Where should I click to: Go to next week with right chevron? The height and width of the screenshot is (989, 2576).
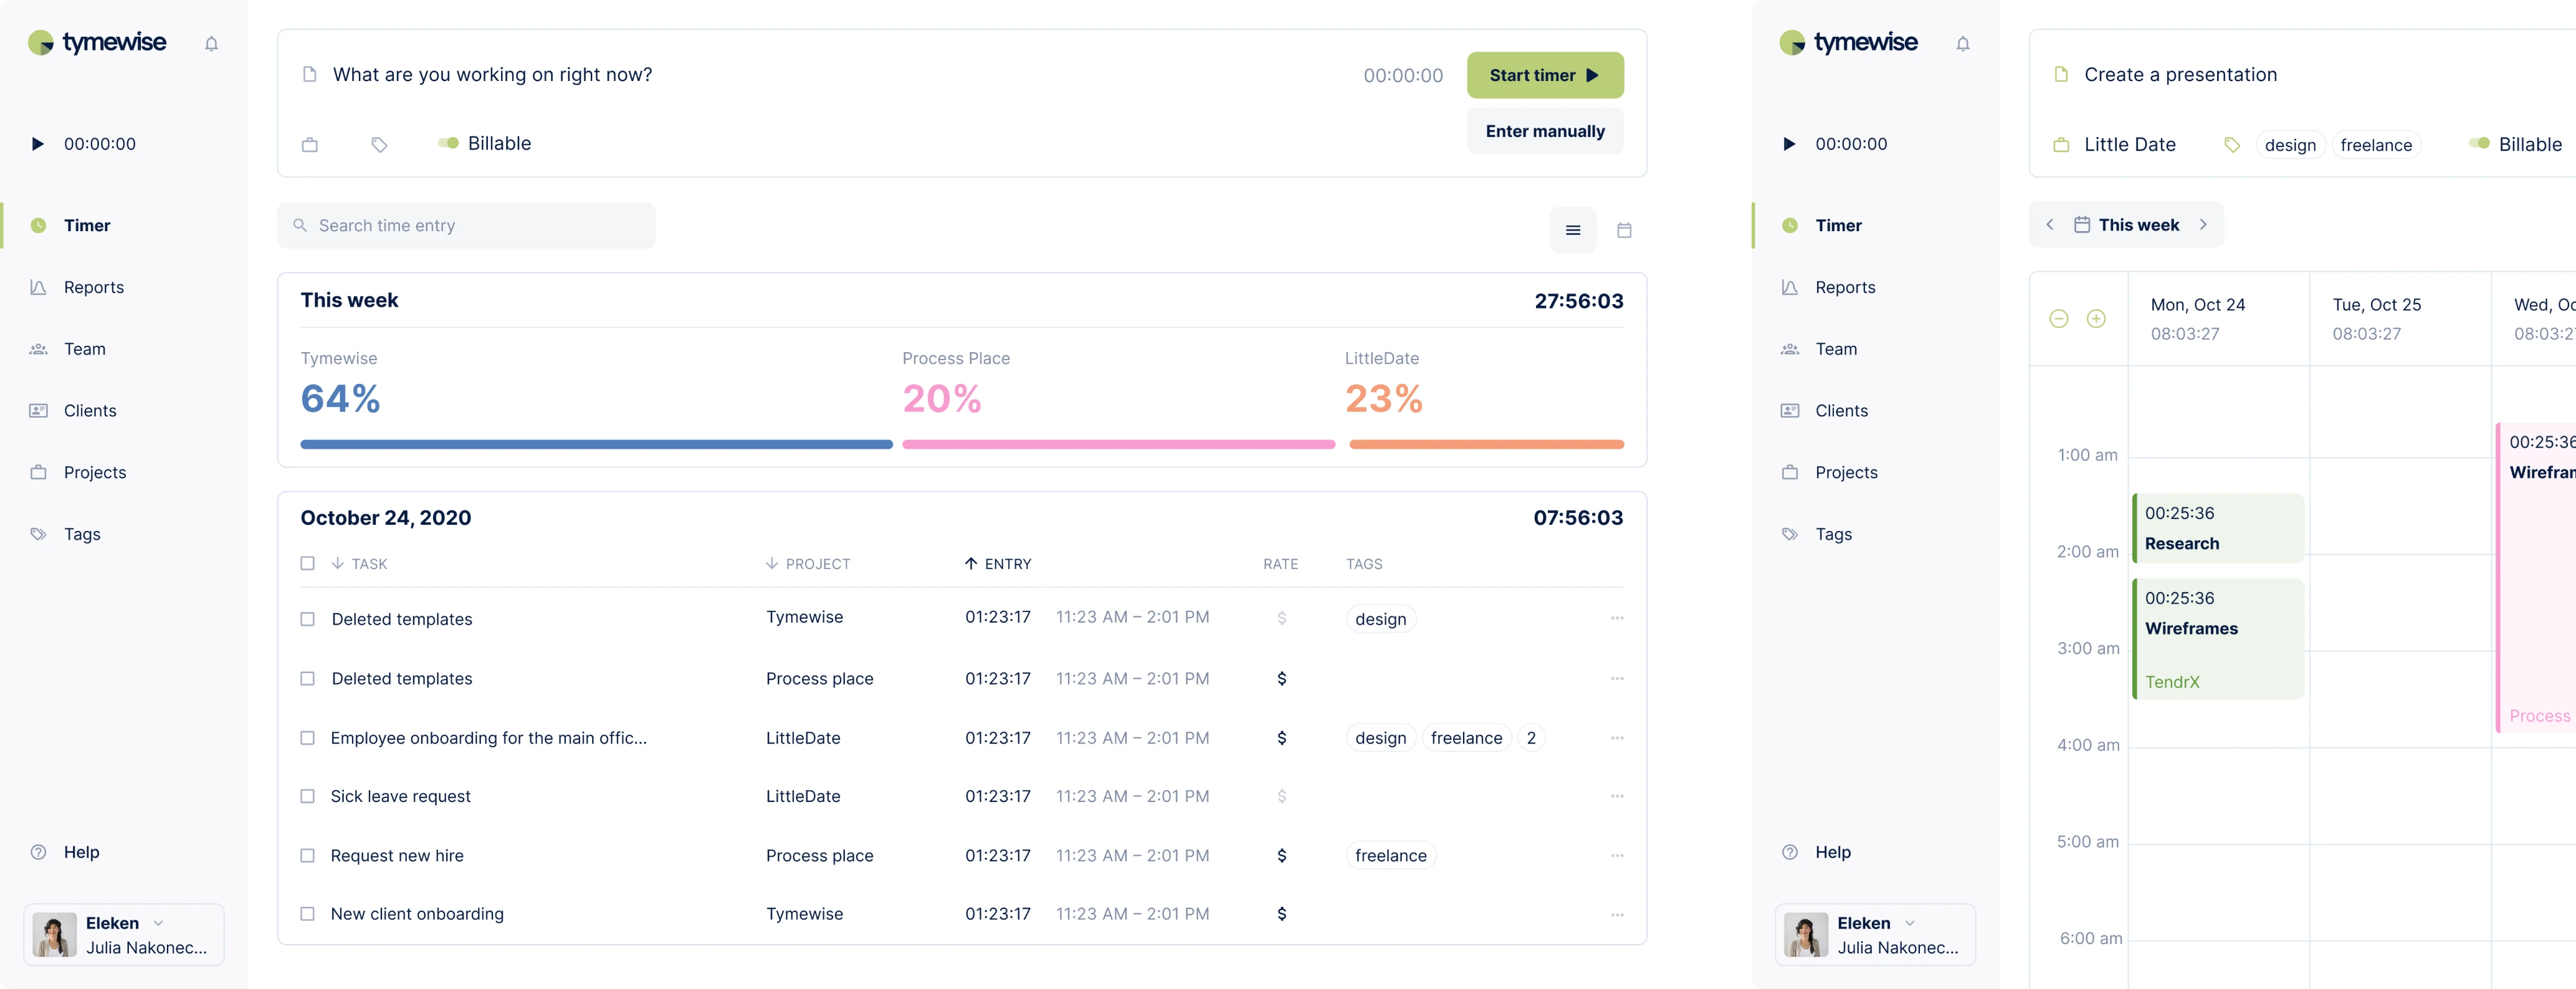click(x=2203, y=225)
